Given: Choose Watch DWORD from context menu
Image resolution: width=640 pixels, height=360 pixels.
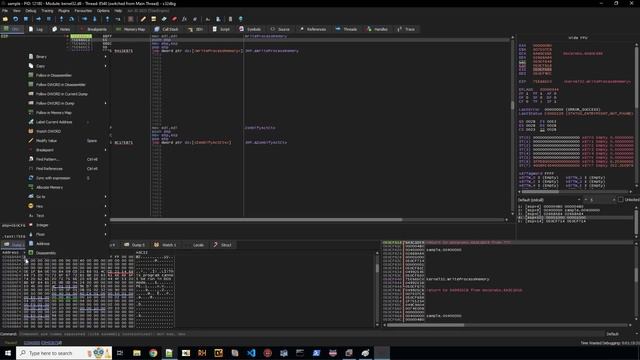Looking at the screenshot, I should pyautogui.click(x=67, y=131).
